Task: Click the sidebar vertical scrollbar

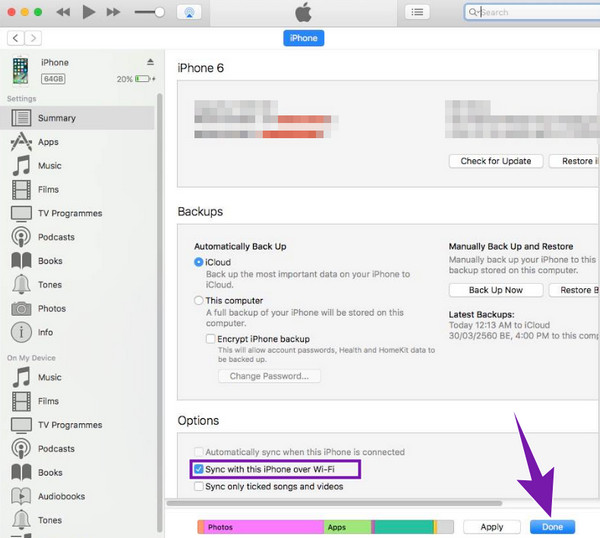Action: click(x=160, y=313)
